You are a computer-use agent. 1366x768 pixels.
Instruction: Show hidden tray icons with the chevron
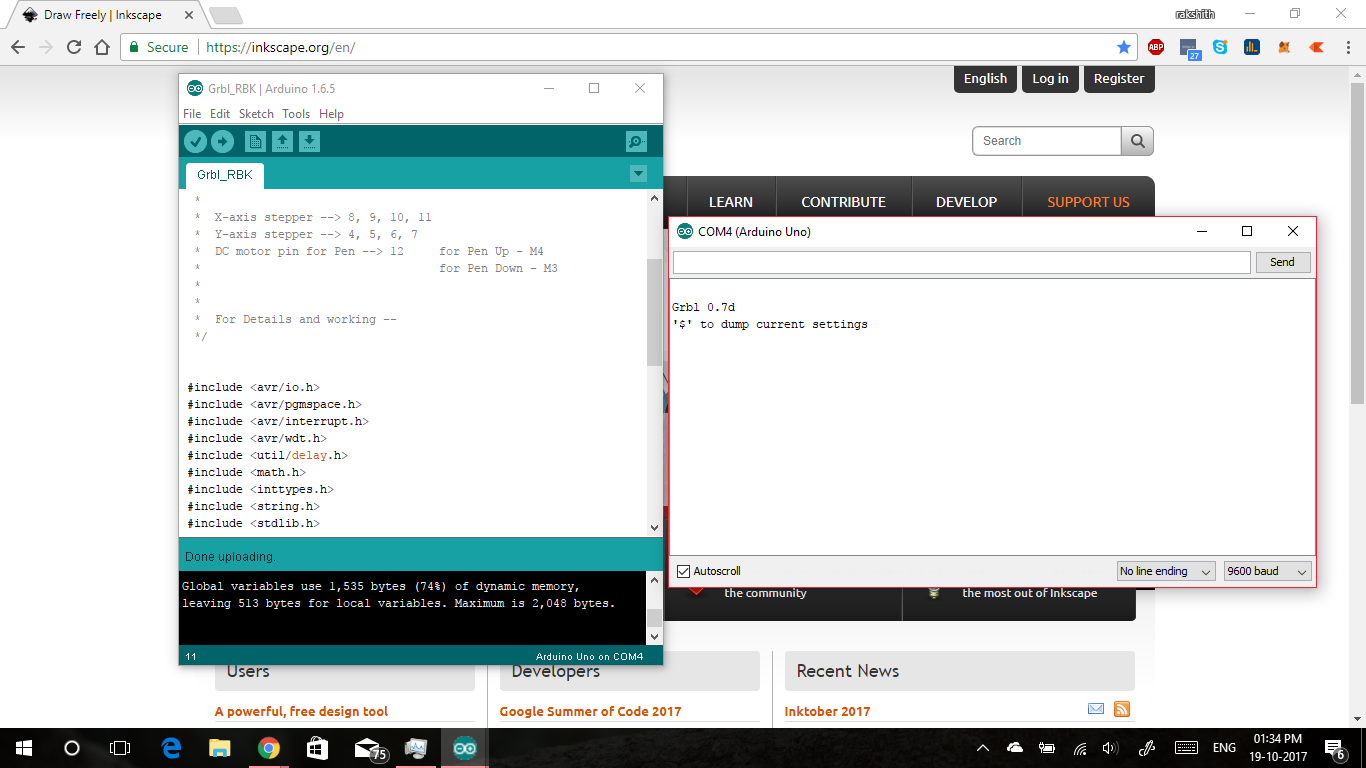click(983, 748)
